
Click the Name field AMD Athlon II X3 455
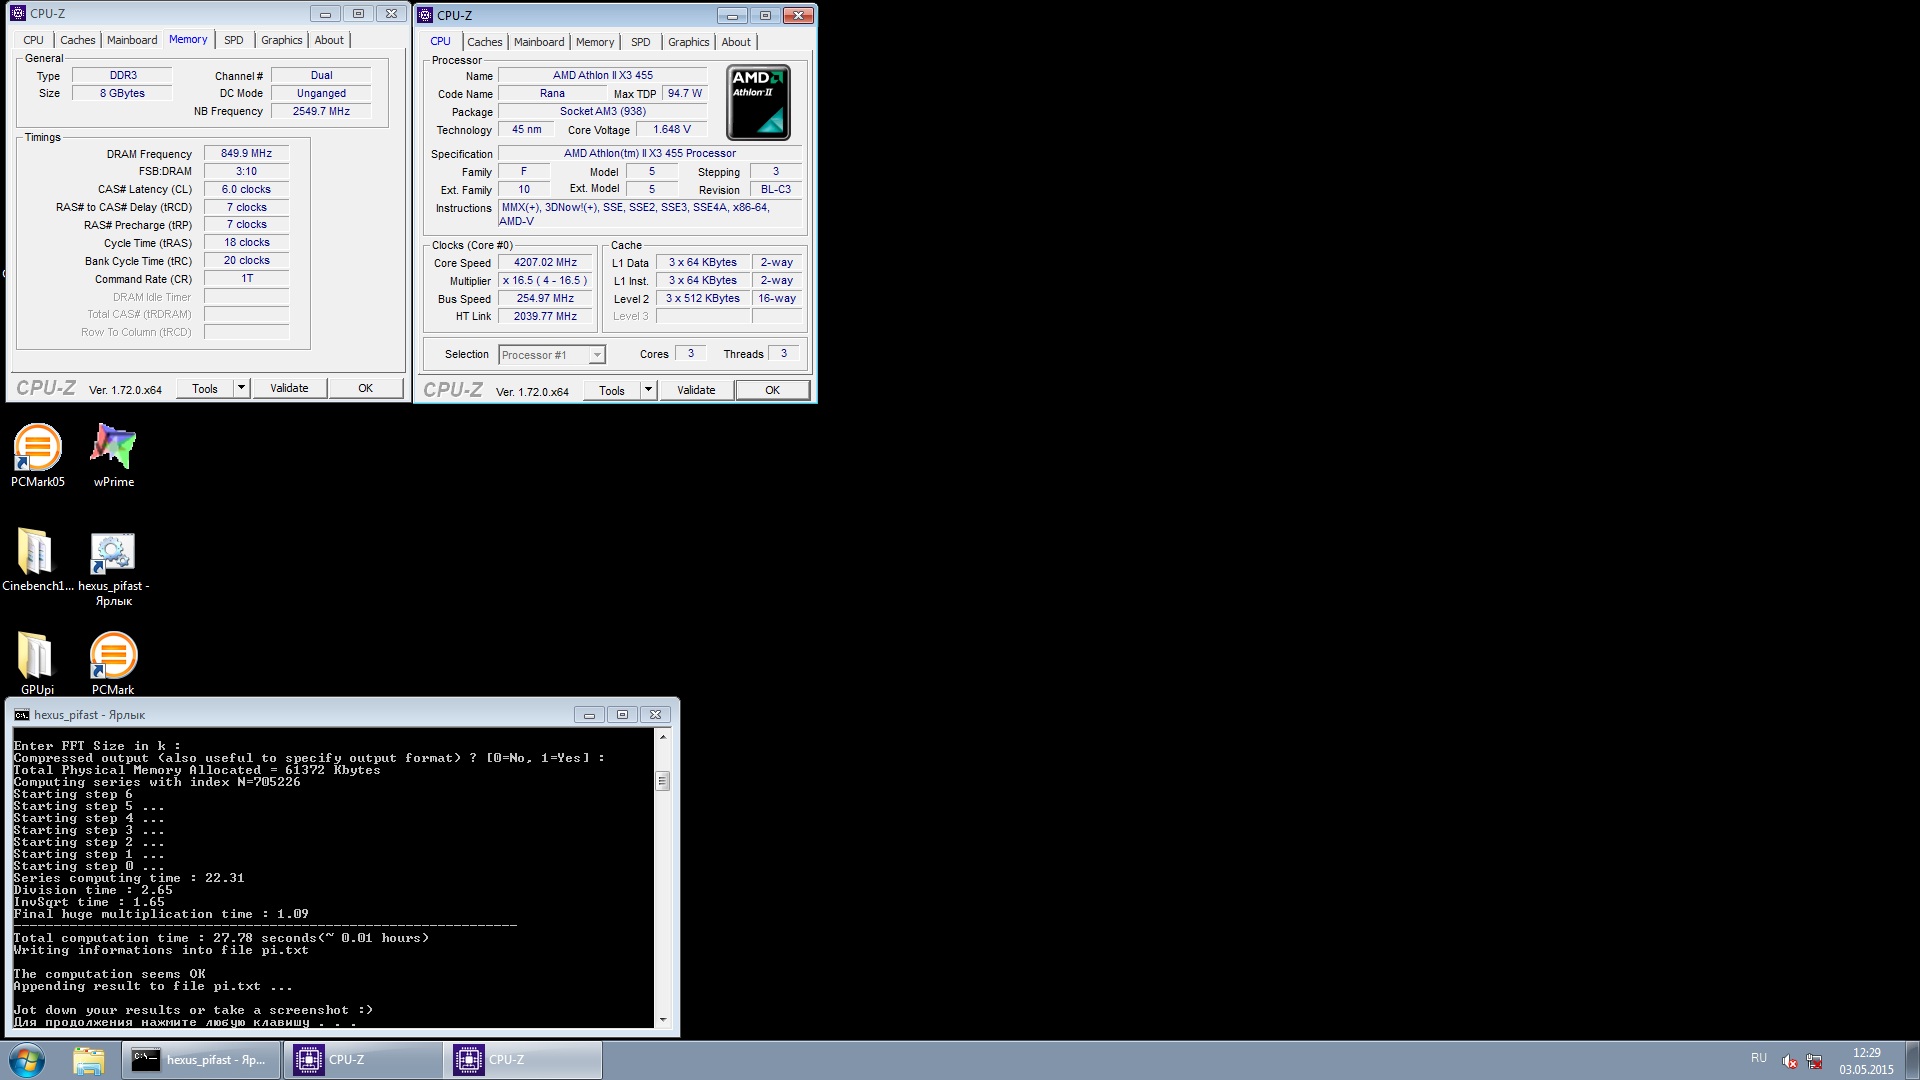[602, 75]
